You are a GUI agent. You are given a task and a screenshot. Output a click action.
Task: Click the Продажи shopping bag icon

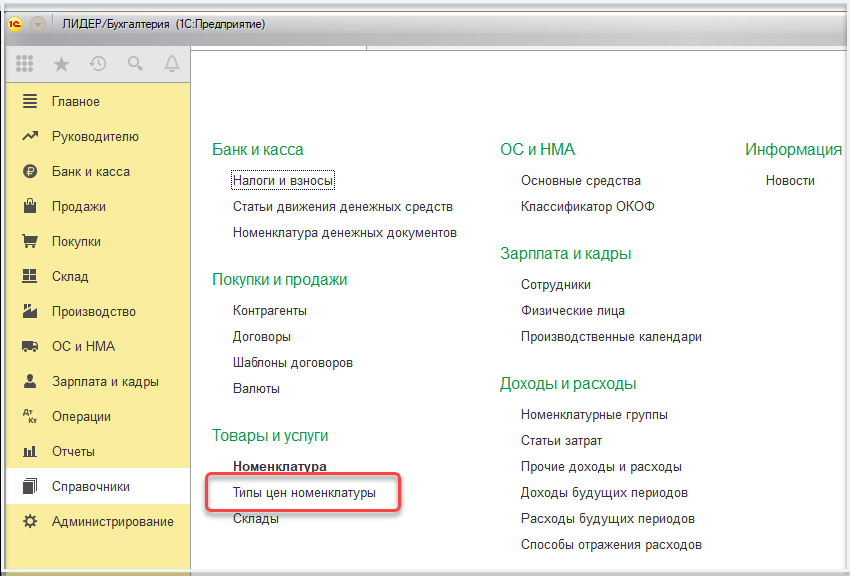coord(30,206)
